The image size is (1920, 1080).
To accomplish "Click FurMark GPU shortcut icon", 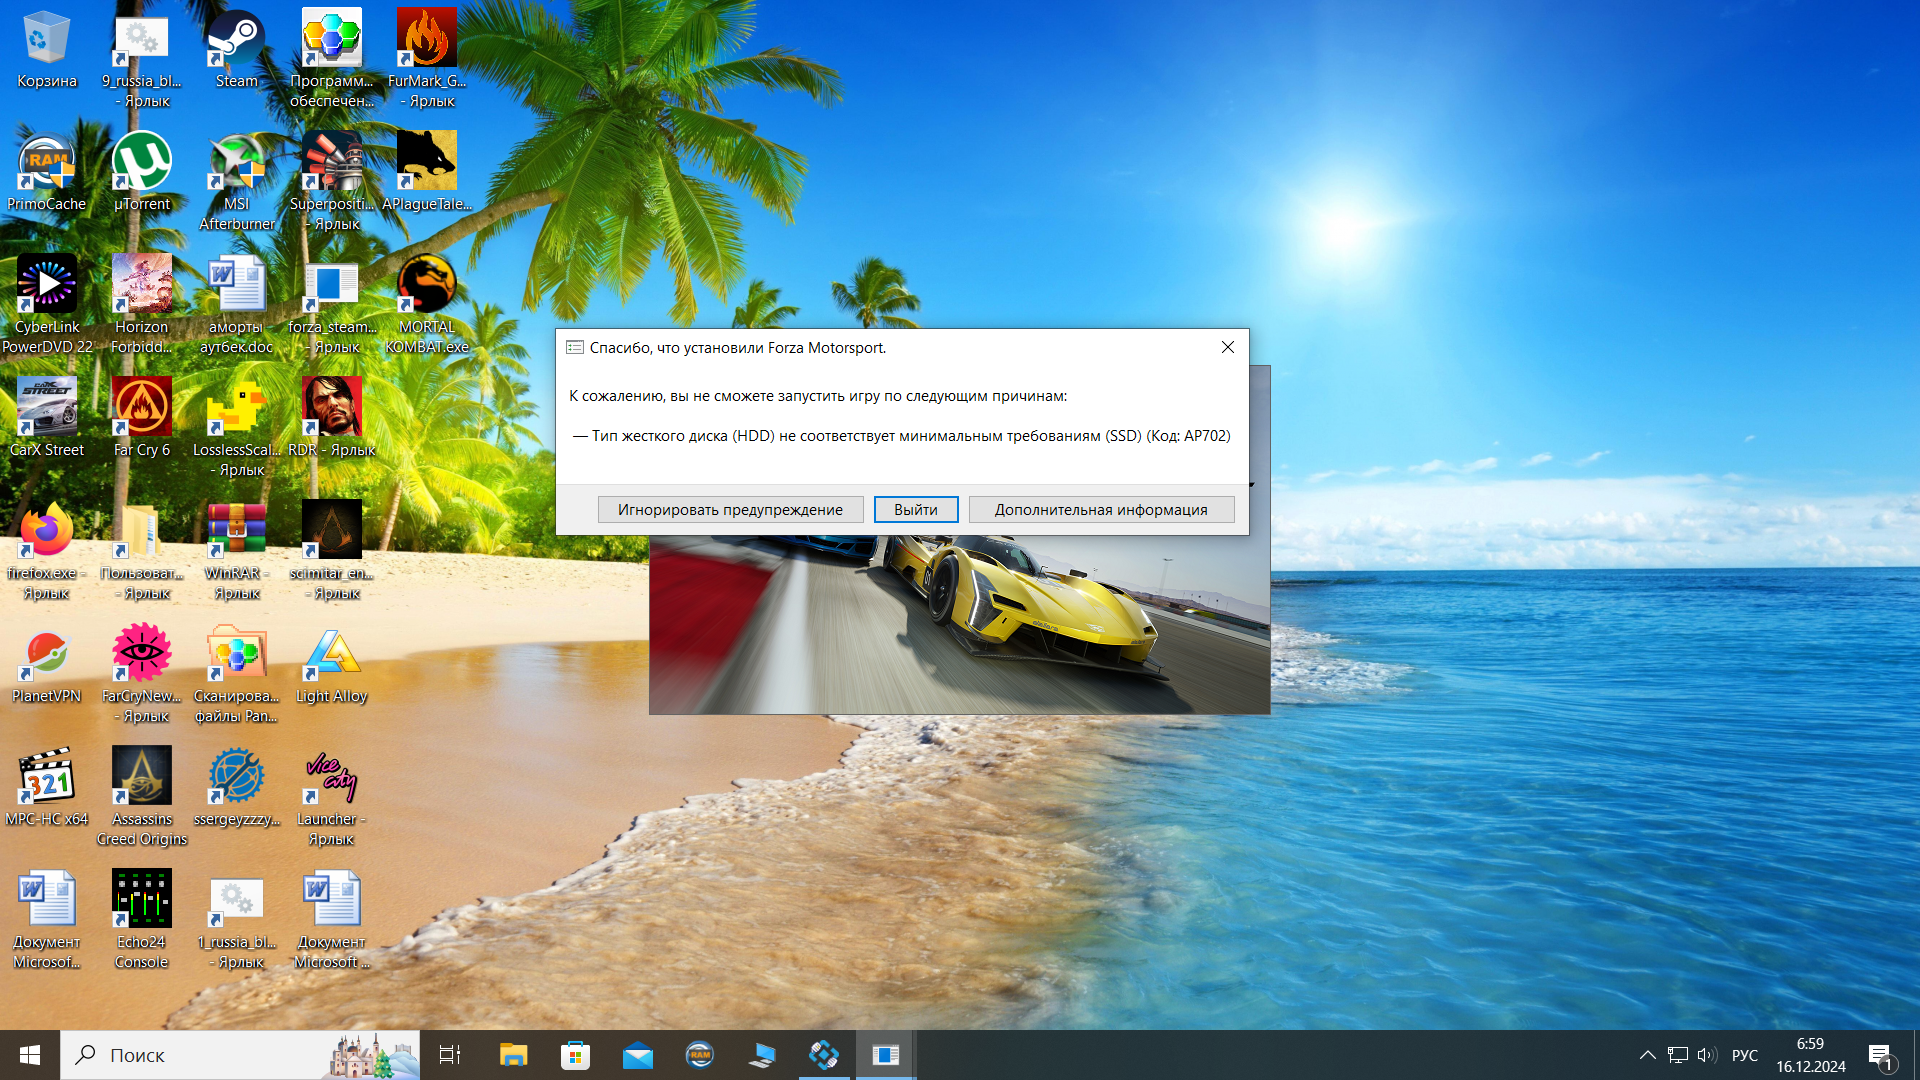I will (426, 40).
